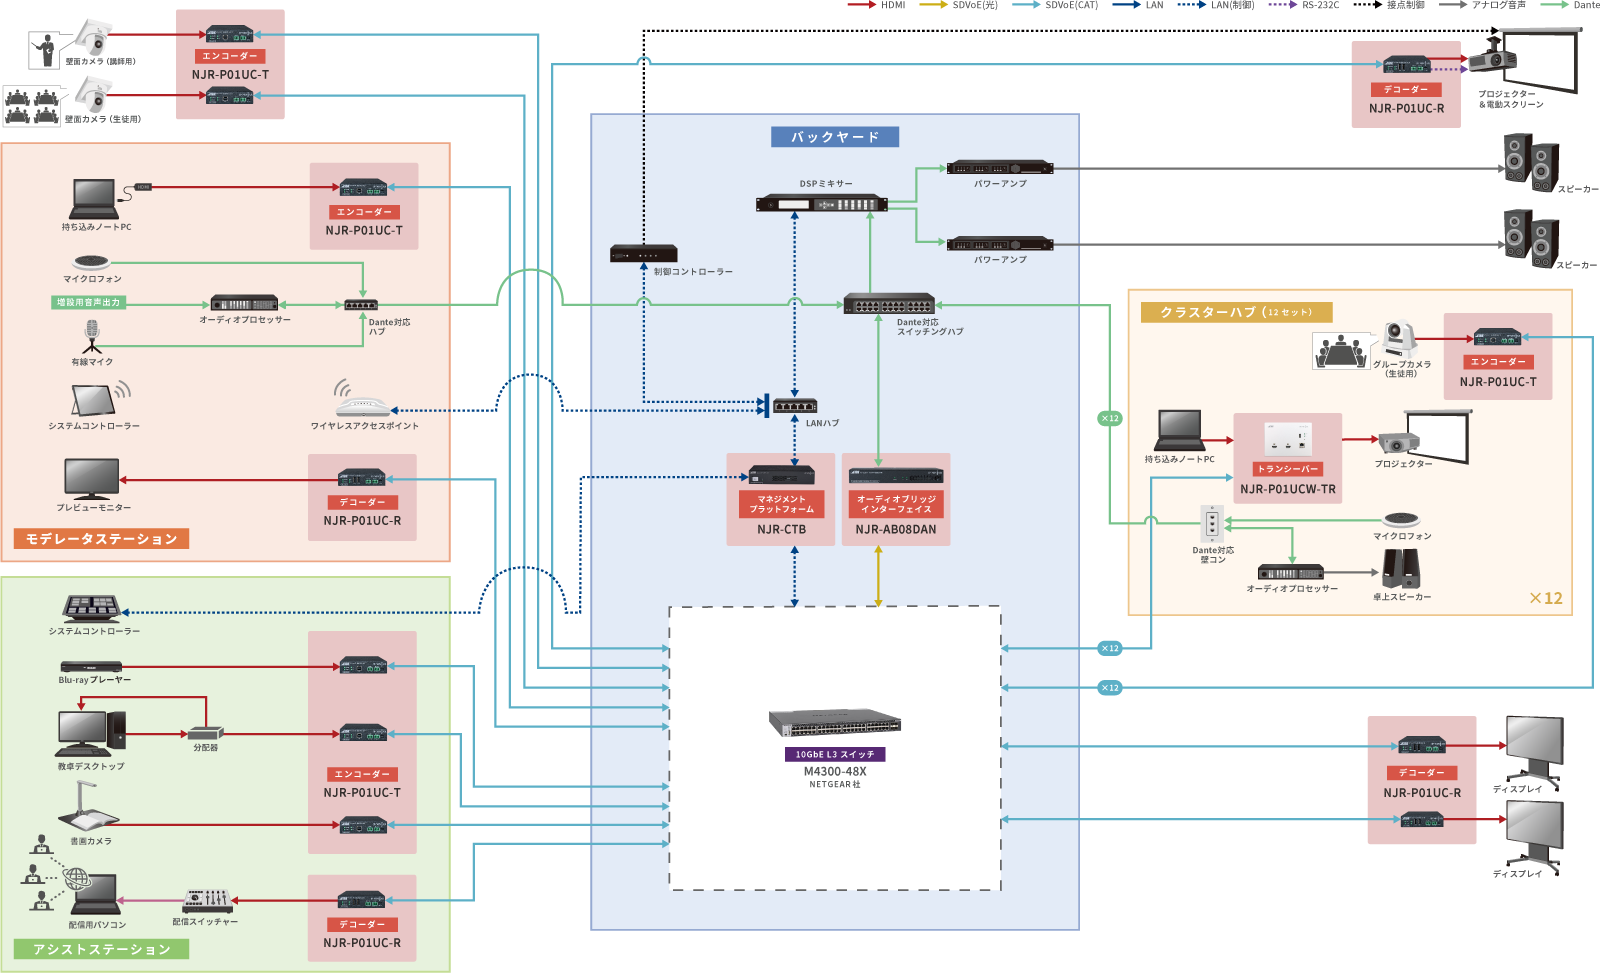Viewport: 1600px width, 973px height.
Task: Click the NJR-P01UCW-TR transceiver box
Action: tap(1287, 458)
